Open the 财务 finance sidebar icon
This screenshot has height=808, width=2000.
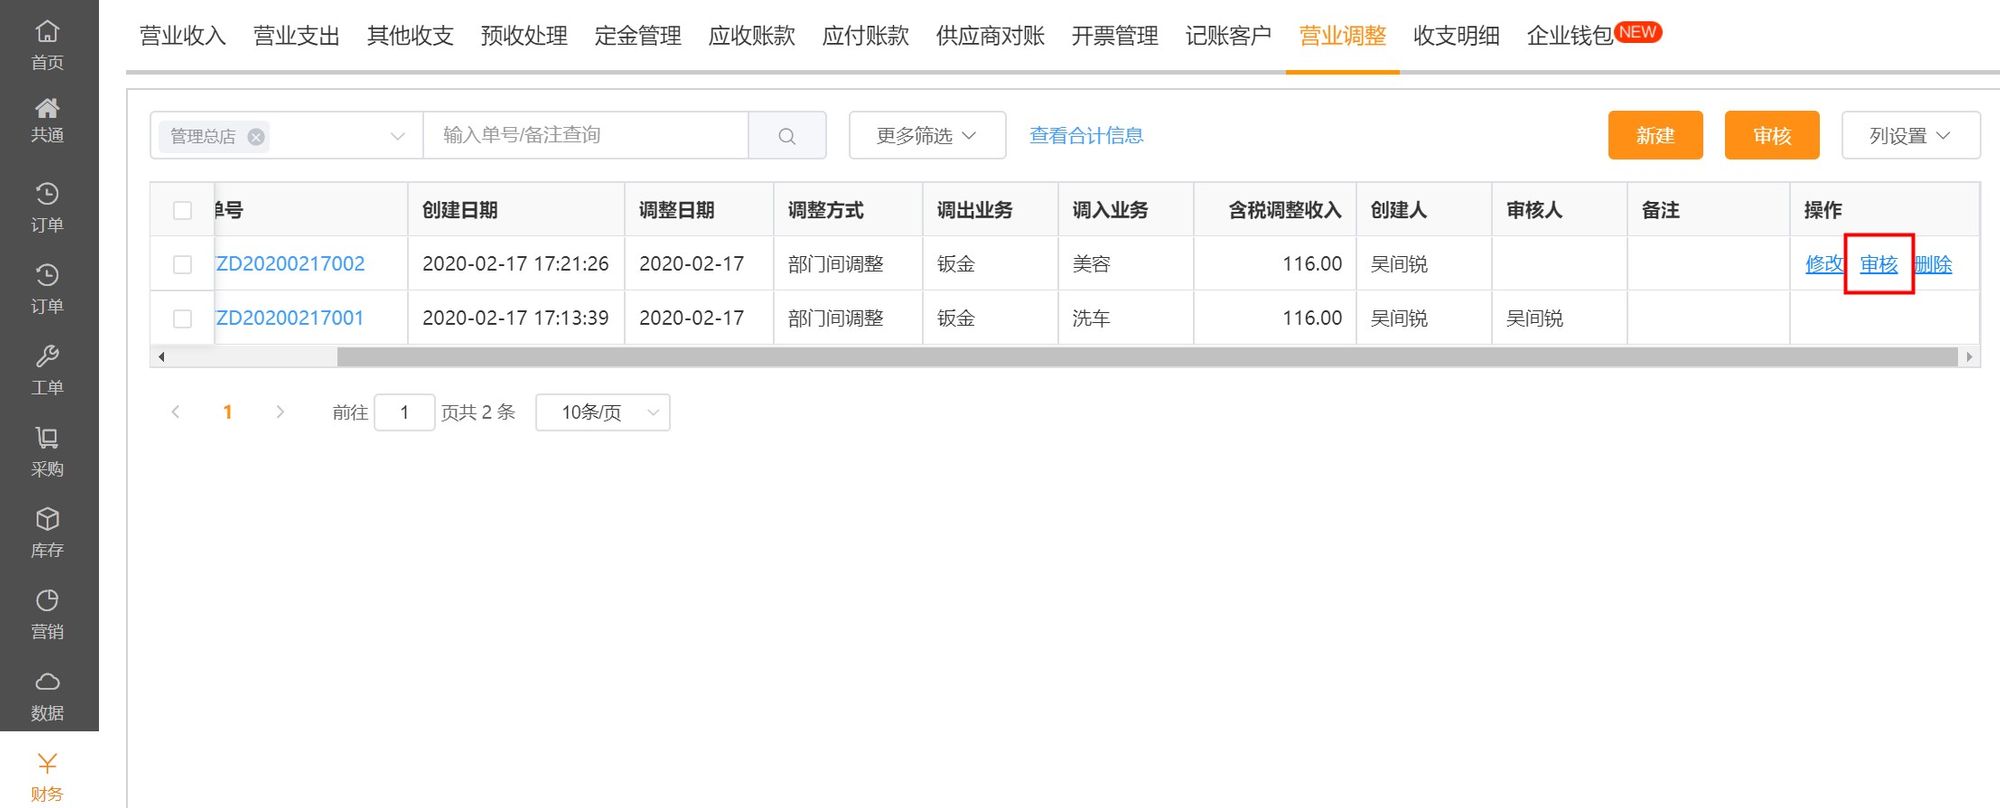(47, 777)
